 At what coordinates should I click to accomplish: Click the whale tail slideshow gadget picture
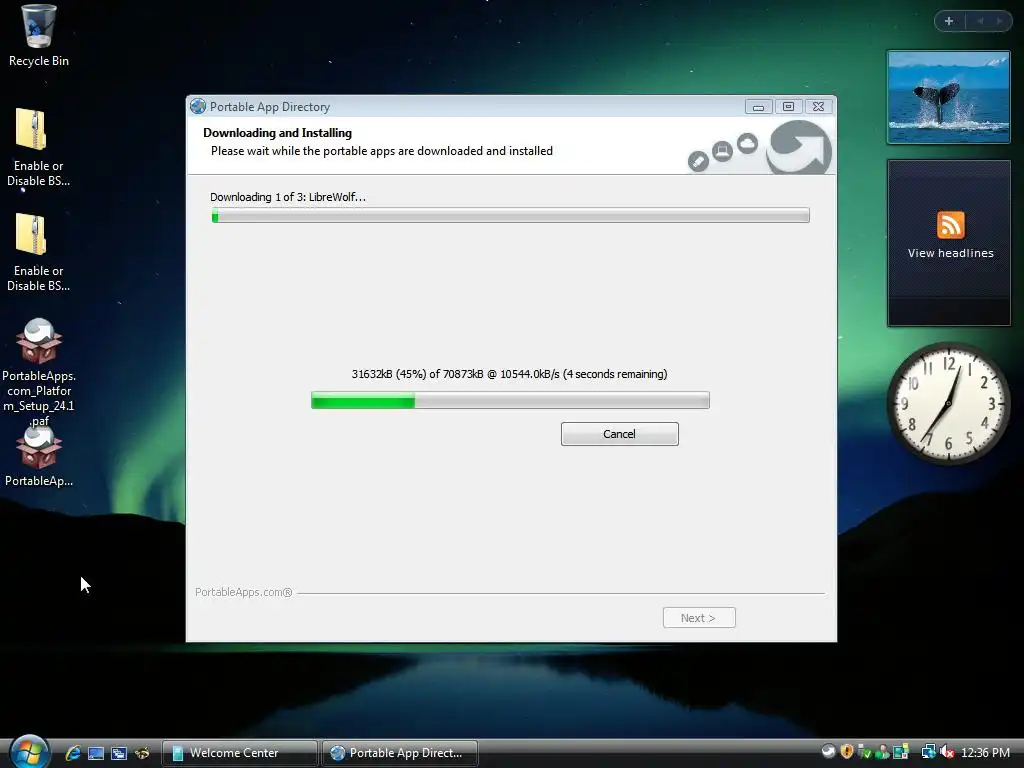(x=948, y=97)
